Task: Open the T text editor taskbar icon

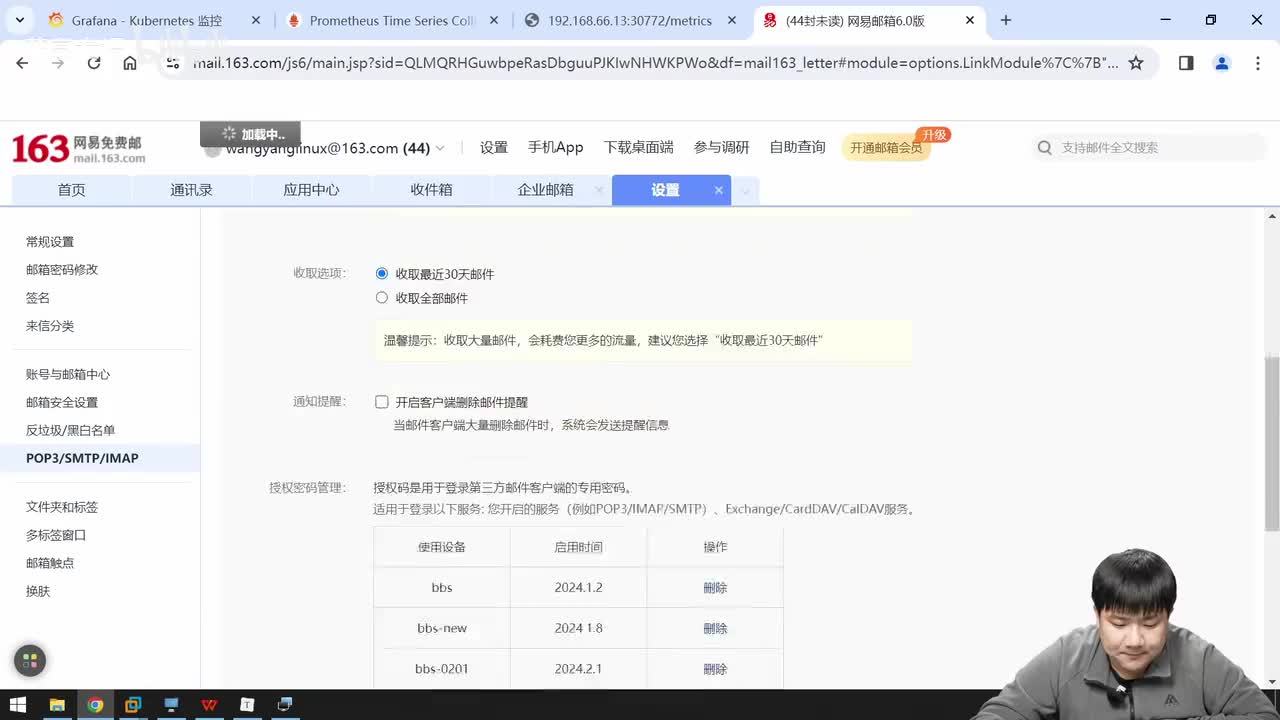Action: pyautogui.click(x=247, y=705)
